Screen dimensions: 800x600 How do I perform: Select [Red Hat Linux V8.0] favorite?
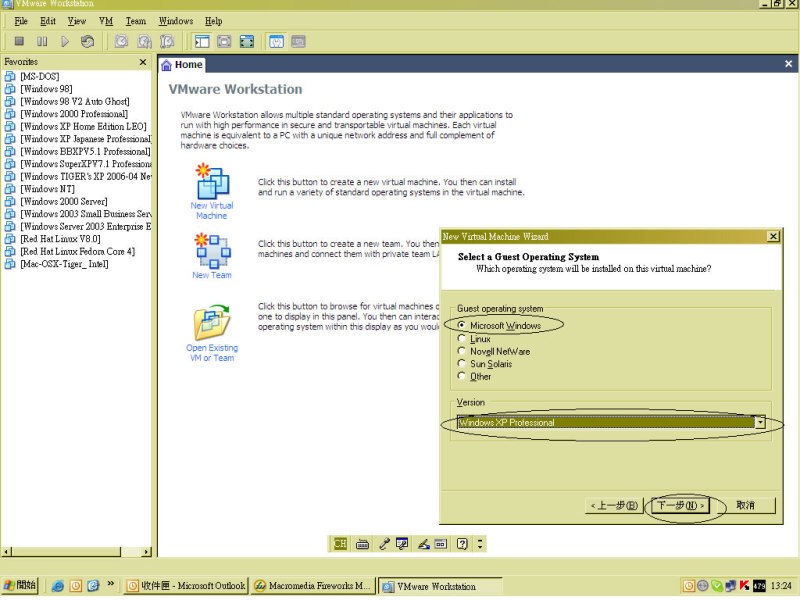click(60, 239)
